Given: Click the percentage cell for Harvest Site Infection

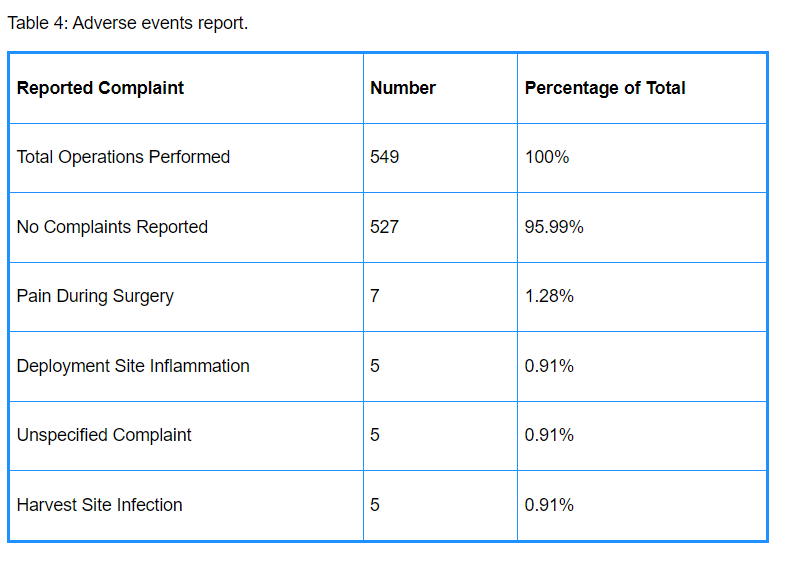Looking at the screenshot, I should (x=549, y=505).
